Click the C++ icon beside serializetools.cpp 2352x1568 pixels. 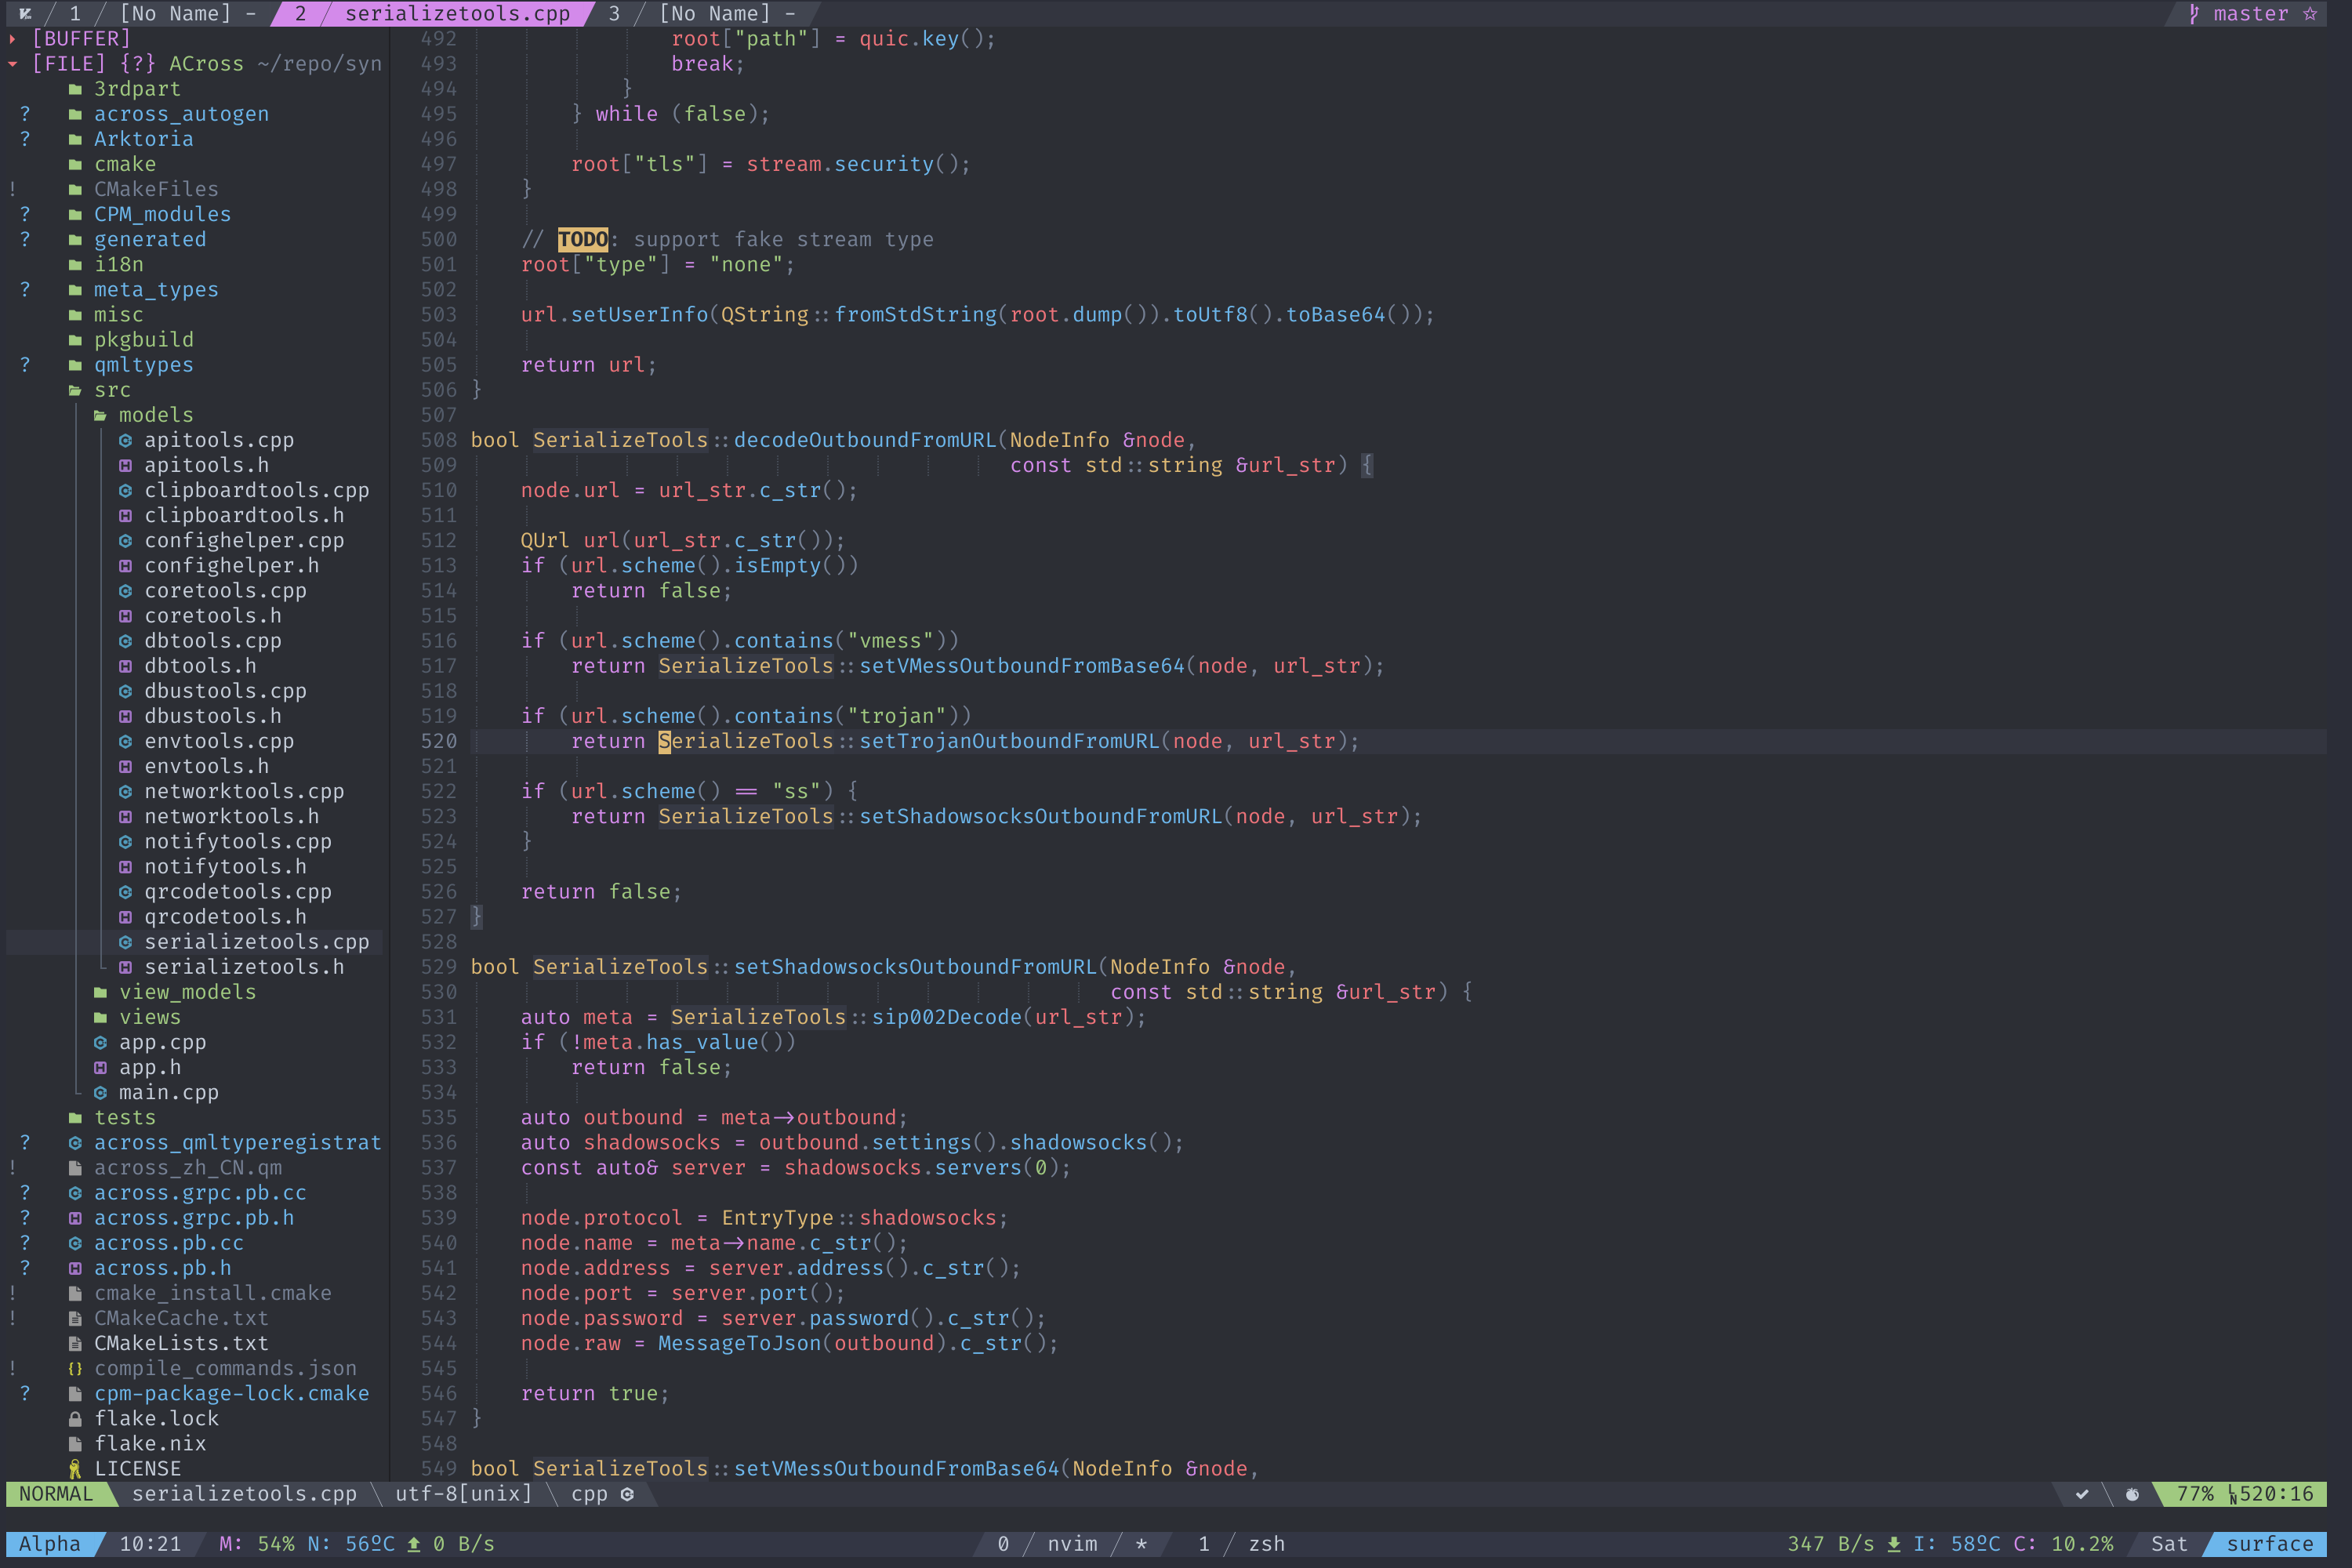[x=125, y=942]
